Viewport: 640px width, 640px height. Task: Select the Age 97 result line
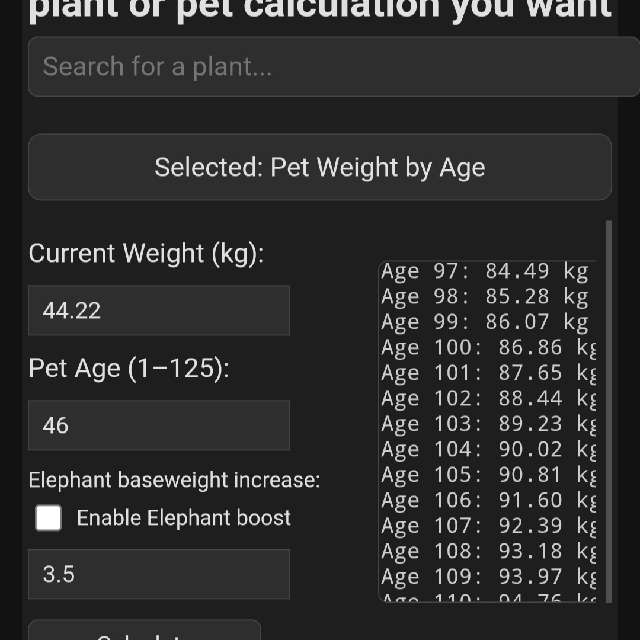(x=485, y=272)
